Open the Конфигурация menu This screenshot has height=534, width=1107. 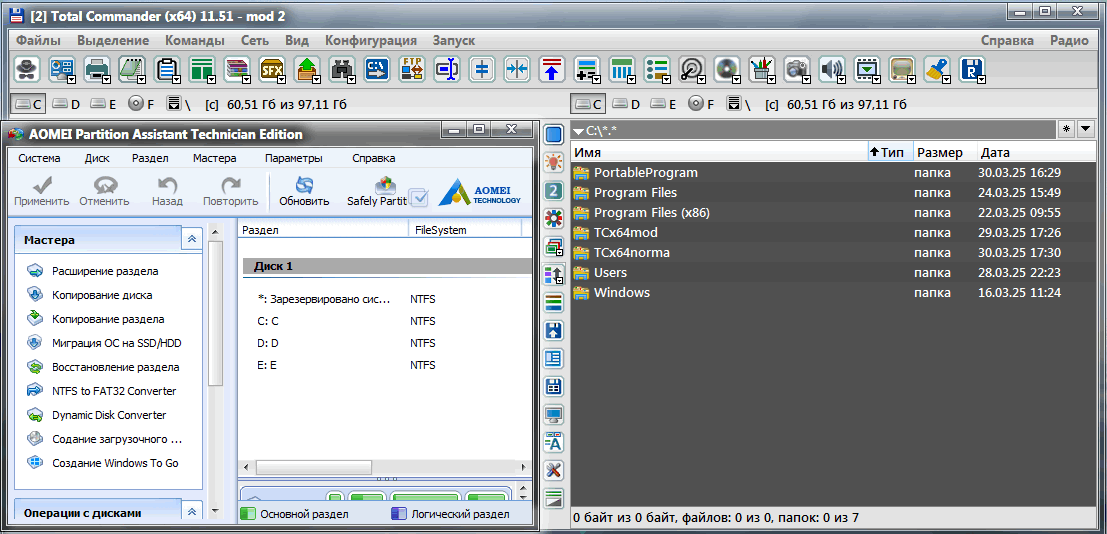point(371,40)
